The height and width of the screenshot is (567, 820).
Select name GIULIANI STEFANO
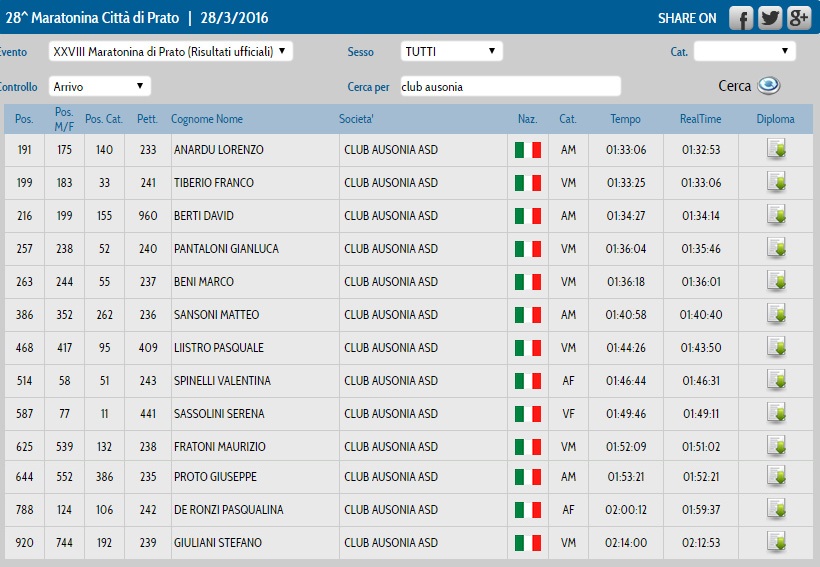(218, 542)
